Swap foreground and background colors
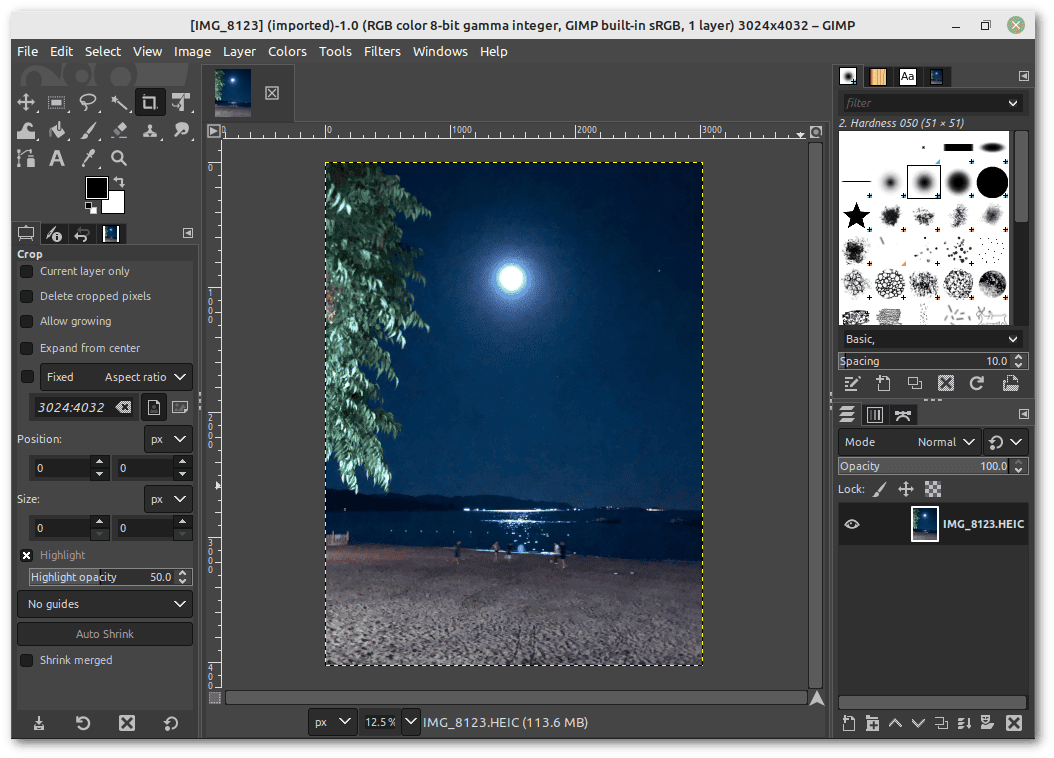The height and width of the screenshot is (758, 1054). (x=120, y=181)
